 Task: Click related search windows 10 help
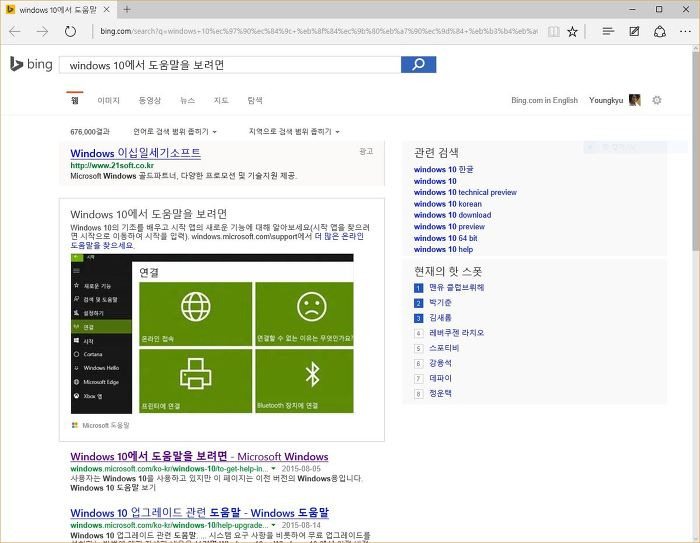[x=443, y=249]
